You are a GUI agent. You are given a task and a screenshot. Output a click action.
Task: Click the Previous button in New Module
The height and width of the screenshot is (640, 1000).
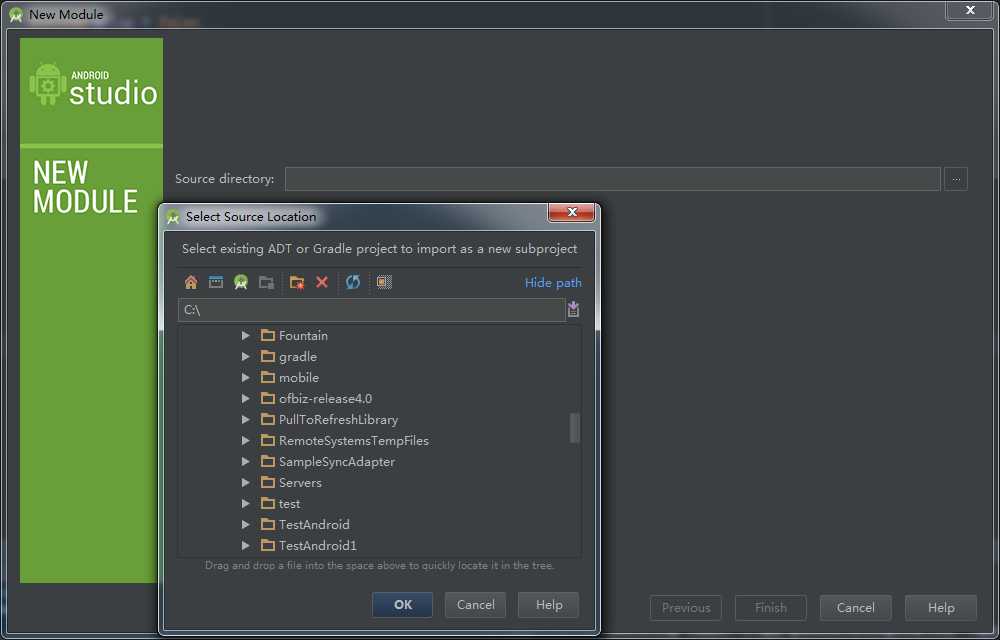pos(686,608)
